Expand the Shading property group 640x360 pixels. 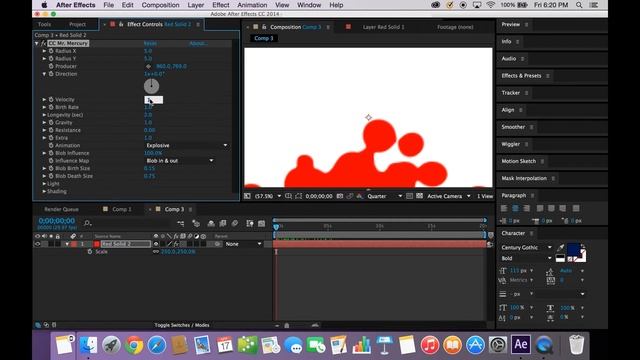click(x=44, y=191)
